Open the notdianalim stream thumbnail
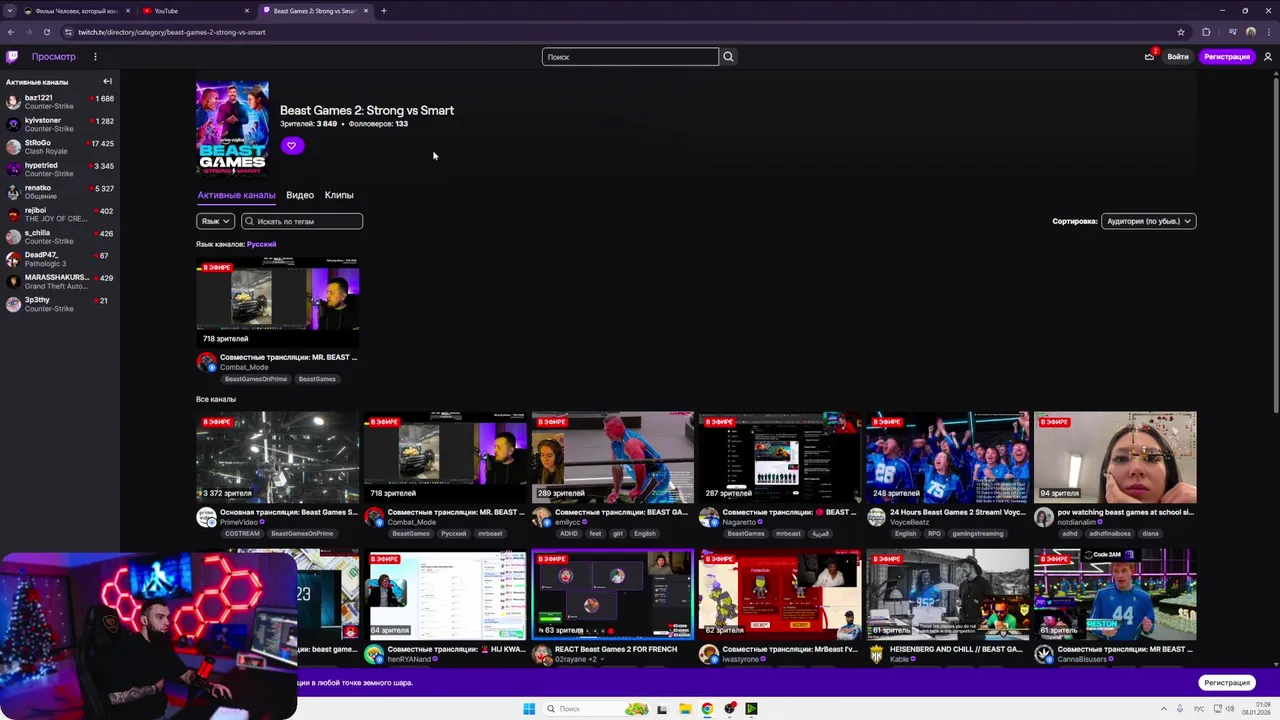This screenshot has height=720, width=1280. tap(1115, 457)
